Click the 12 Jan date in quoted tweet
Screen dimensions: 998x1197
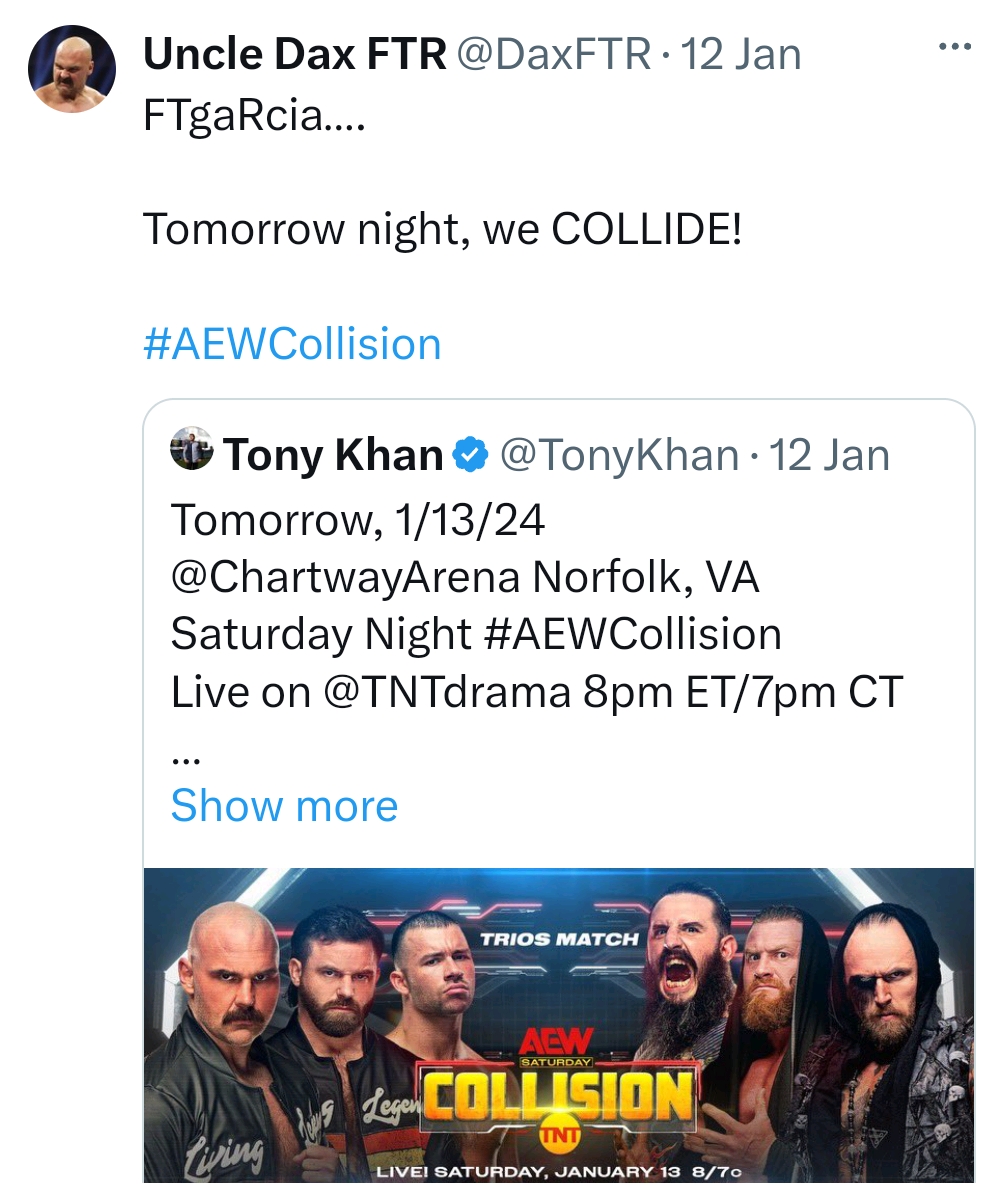tap(829, 456)
